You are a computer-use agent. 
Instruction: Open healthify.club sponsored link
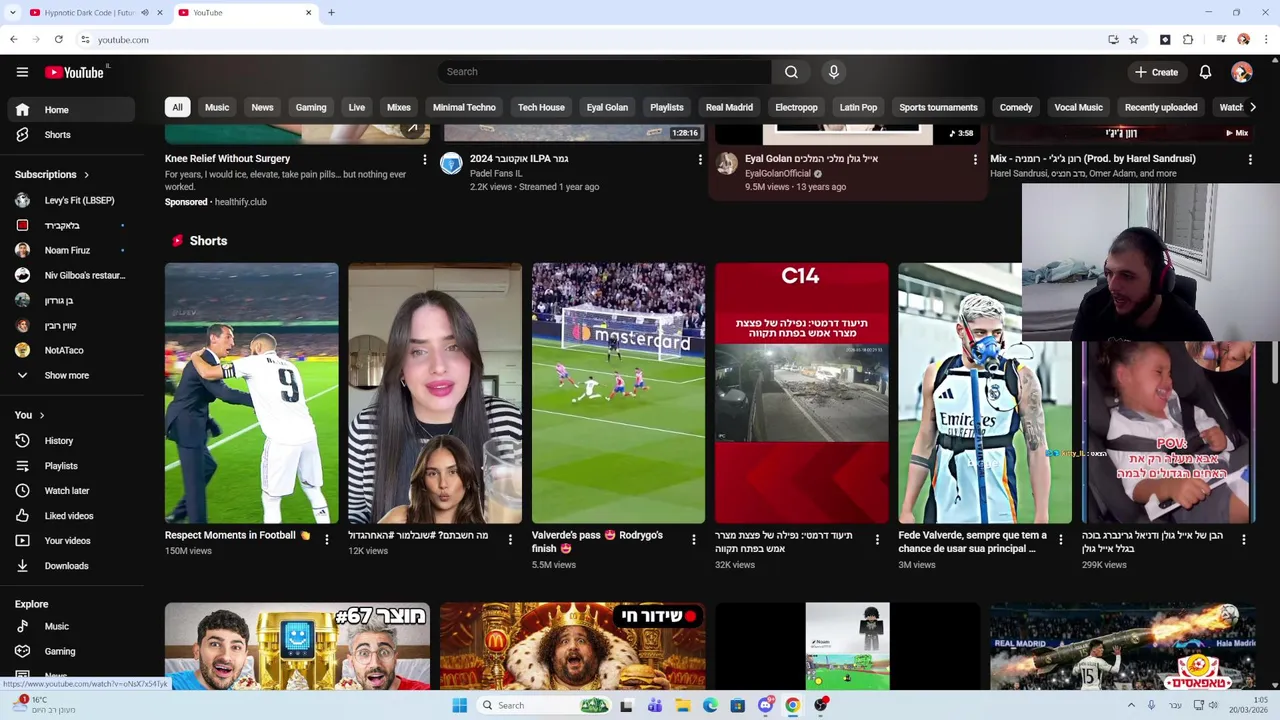click(240, 202)
